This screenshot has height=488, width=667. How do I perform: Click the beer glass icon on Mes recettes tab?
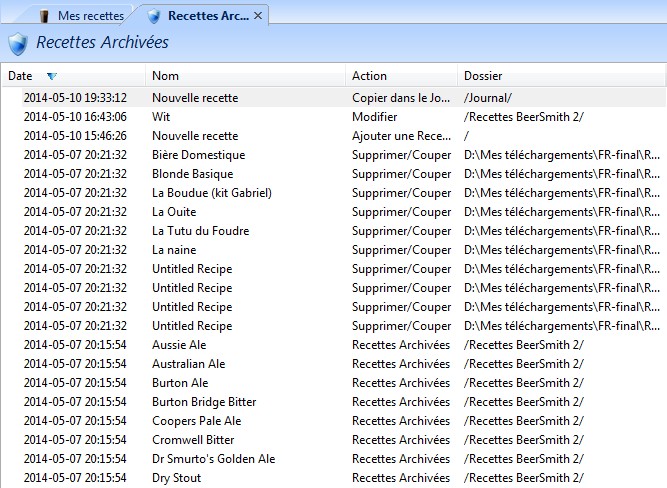pos(45,16)
